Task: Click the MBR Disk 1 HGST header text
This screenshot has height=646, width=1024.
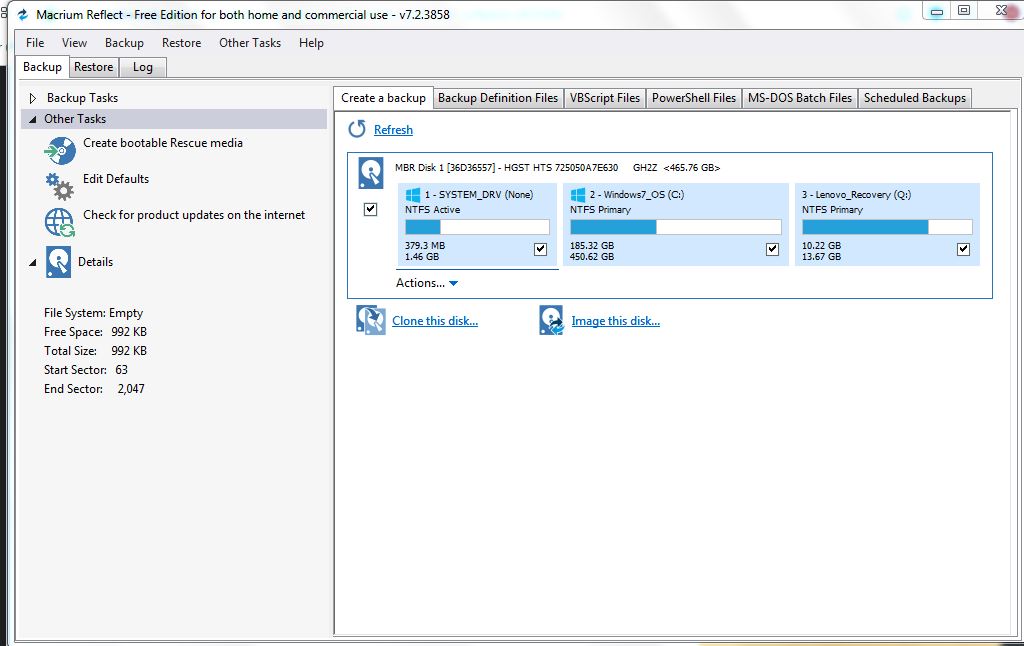Action: coord(557,168)
